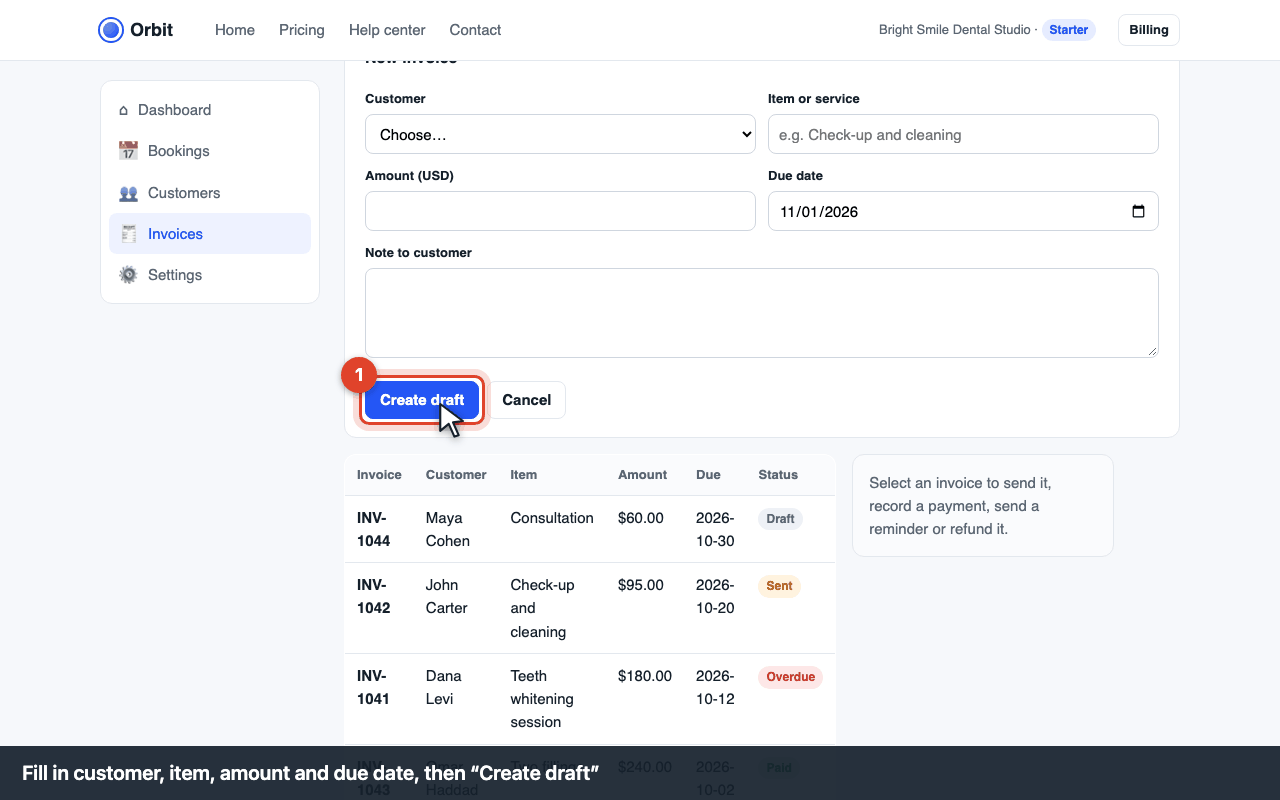Viewport: 1280px width, 800px height.
Task: Click the Bookings calendar icon
Action: click(x=128, y=151)
